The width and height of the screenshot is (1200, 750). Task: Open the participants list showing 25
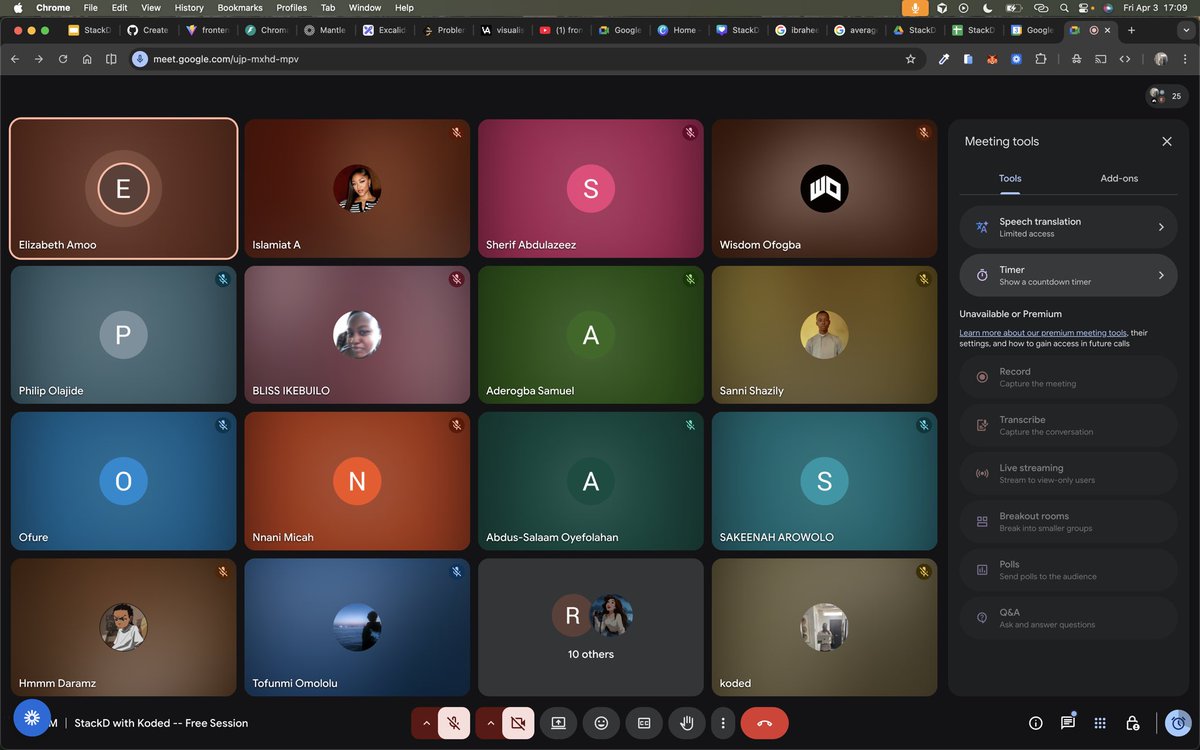pyautogui.click(x=1166, y=96)
